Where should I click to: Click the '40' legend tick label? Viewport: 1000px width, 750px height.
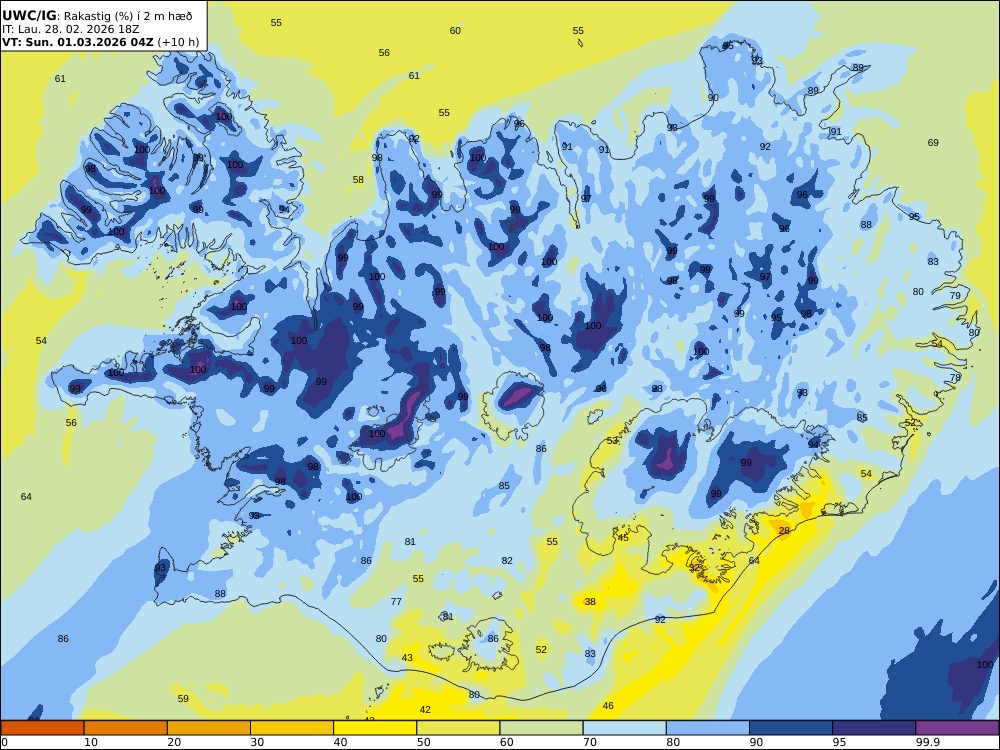click(x=341, y=742)
